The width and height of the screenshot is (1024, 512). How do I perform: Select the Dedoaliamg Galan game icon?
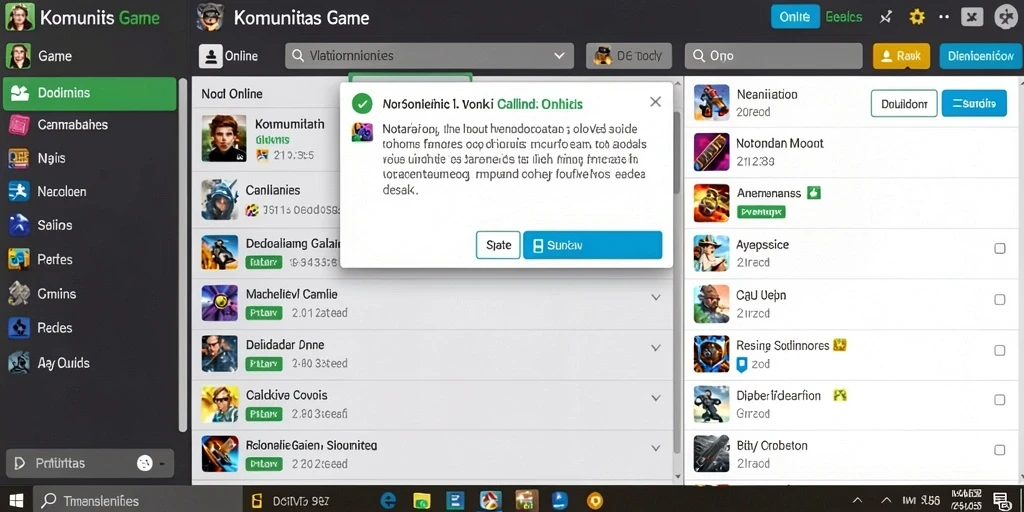(x=220, y=252)
